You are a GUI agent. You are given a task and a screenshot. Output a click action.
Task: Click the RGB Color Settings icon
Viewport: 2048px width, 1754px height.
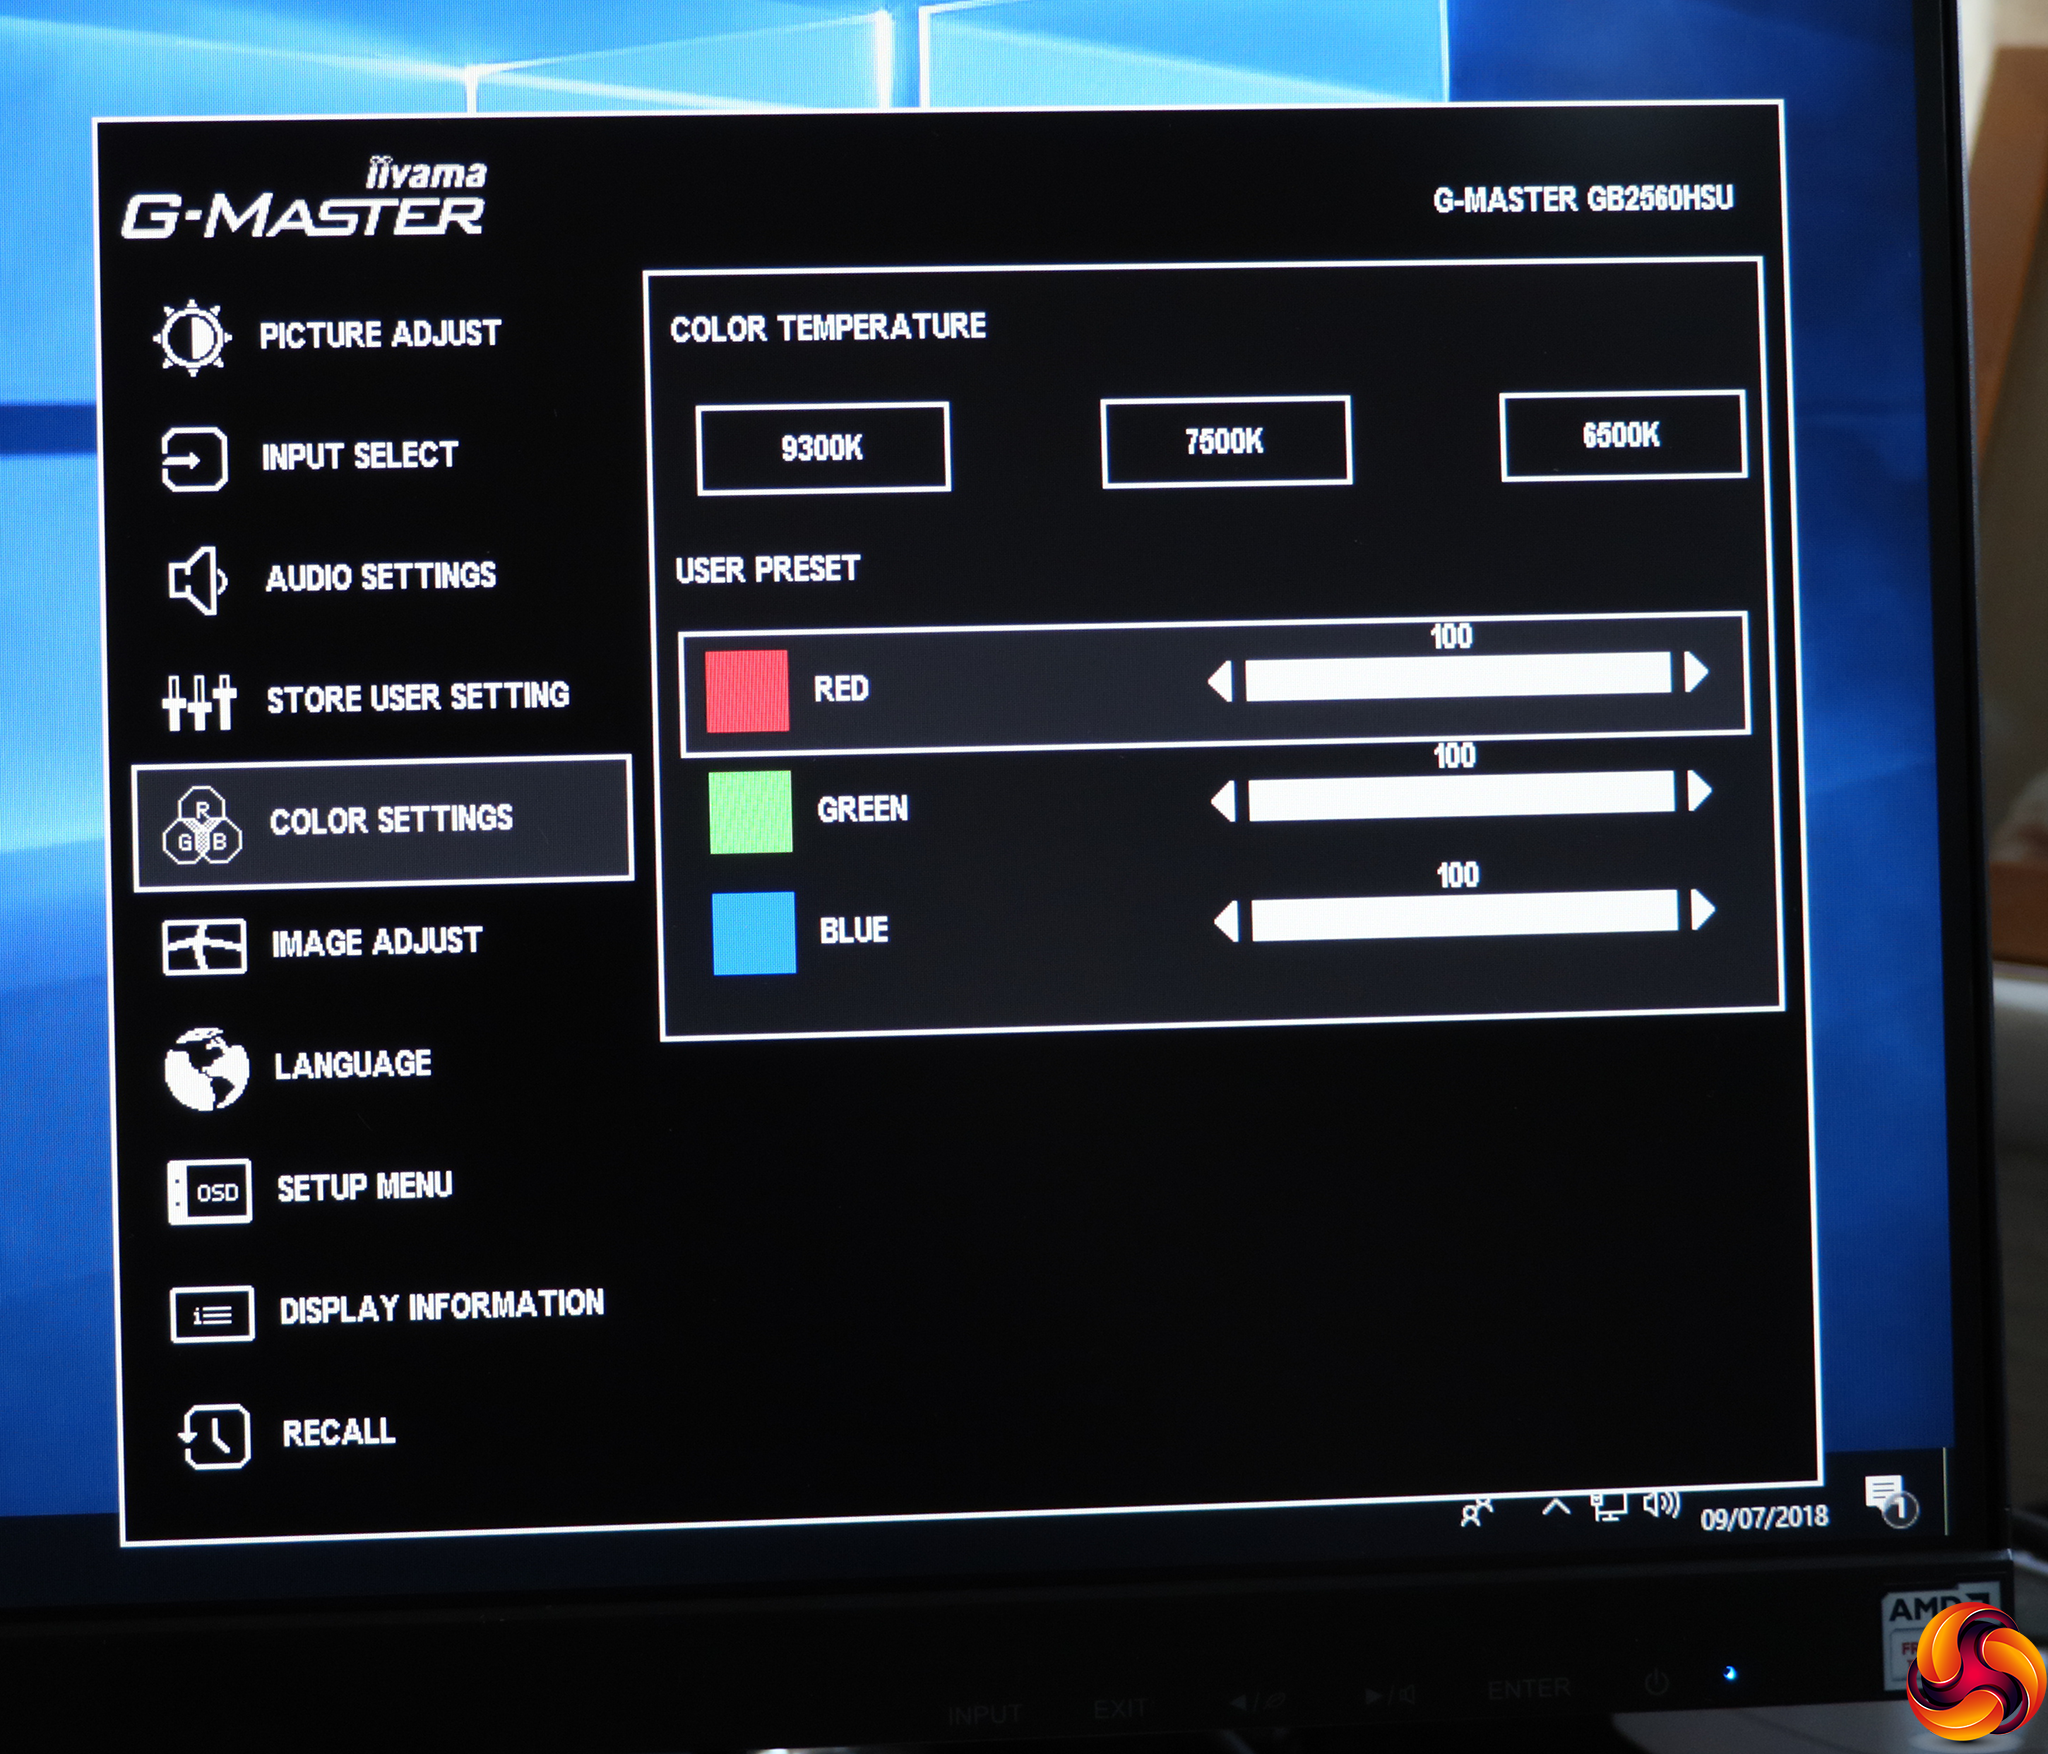202,826
